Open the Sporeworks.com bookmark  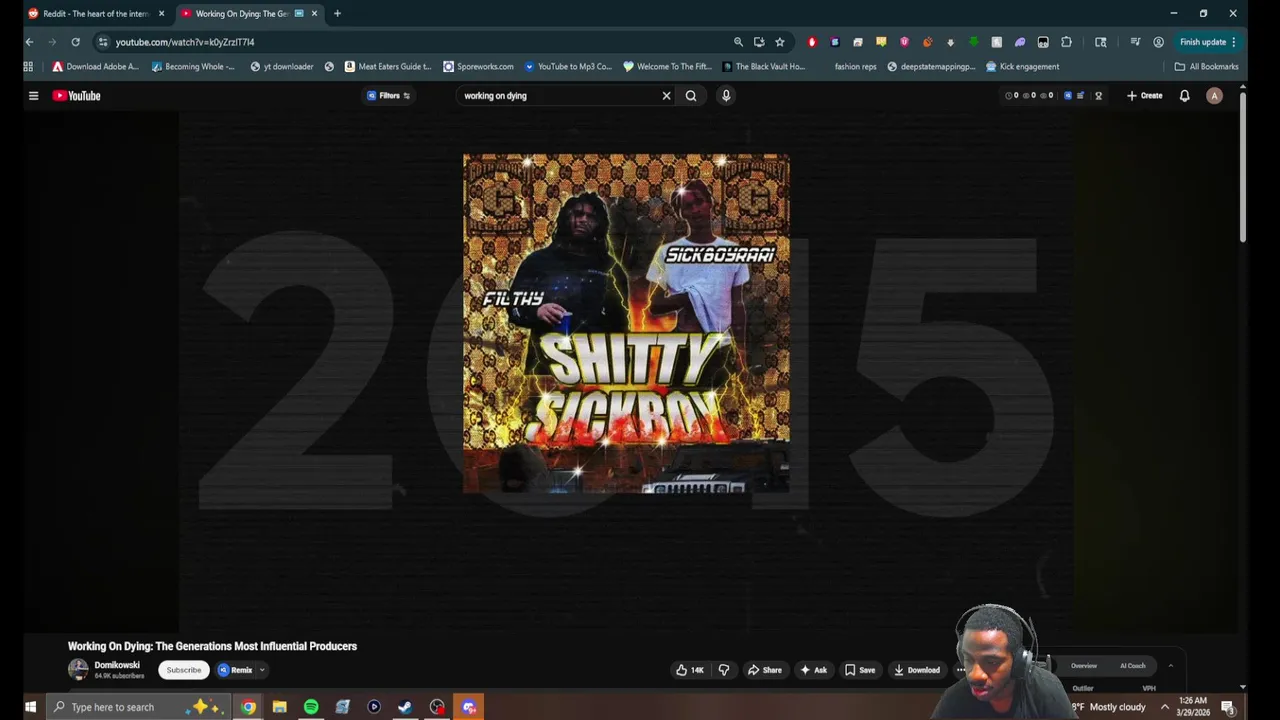click(x=478, y=67)
